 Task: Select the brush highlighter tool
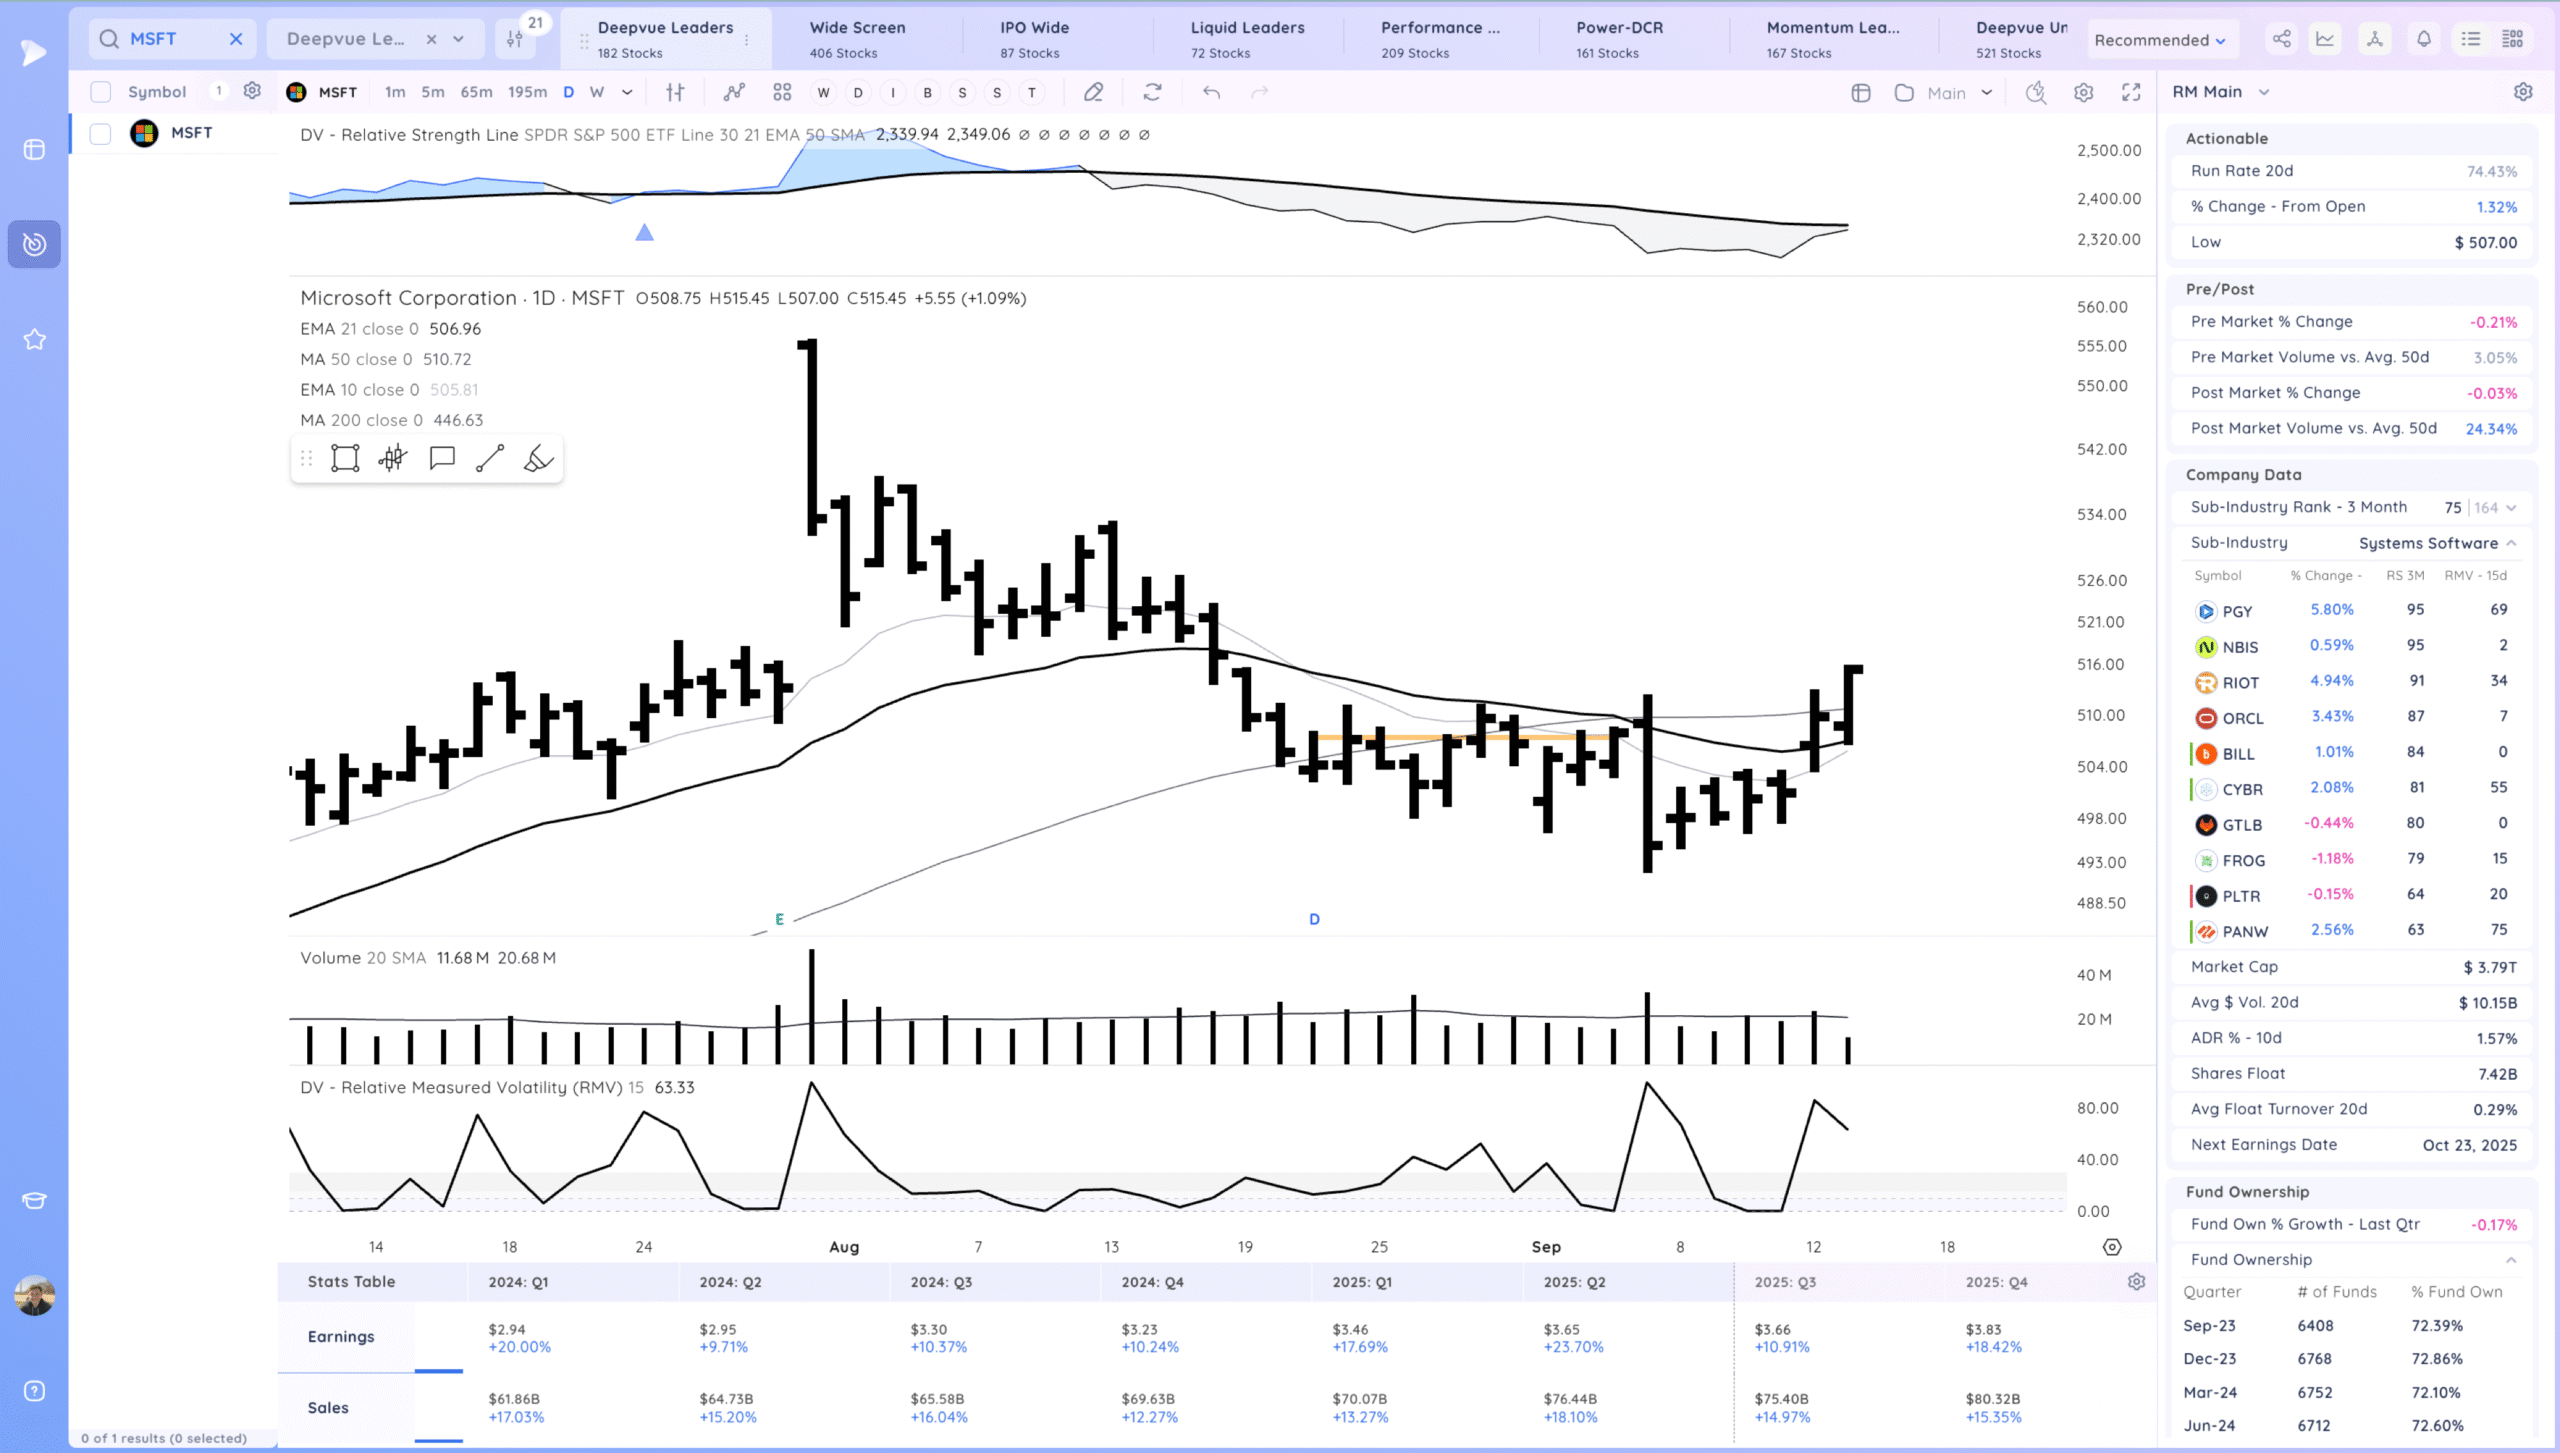[538, 458]
